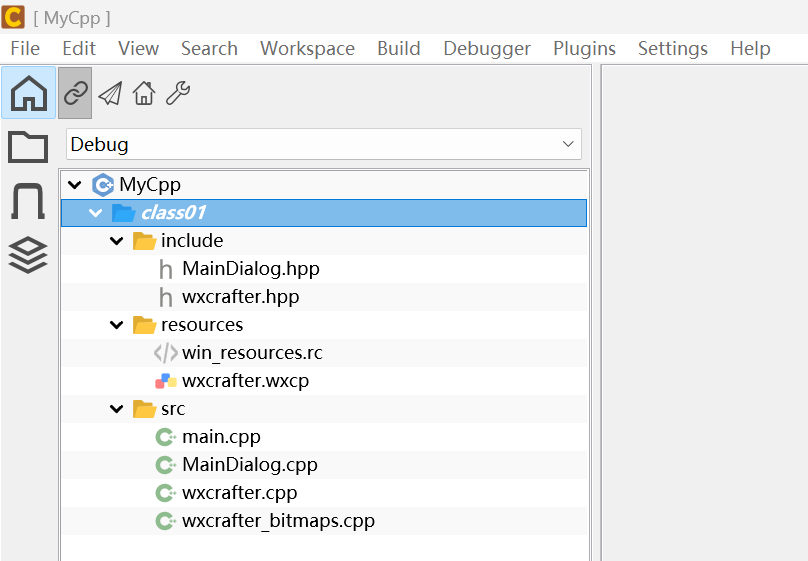The height and width of the screenshot is (561, 808).
Task: Select MainDialog.hpp file name
Action: (250, 269)
